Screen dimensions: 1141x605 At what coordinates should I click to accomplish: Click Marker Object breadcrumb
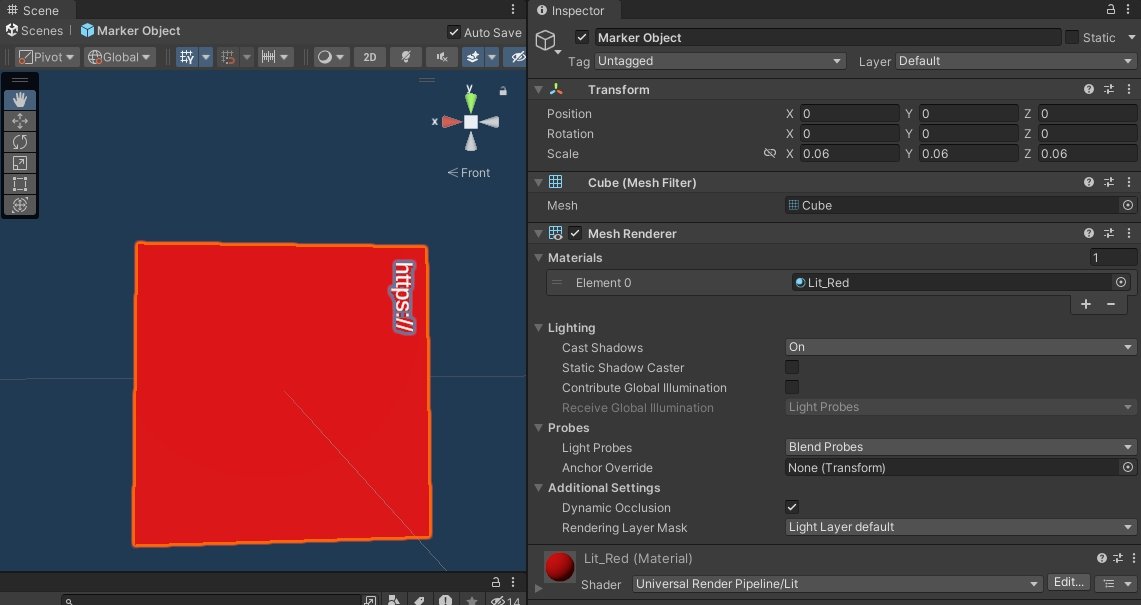tap(131, 31)
